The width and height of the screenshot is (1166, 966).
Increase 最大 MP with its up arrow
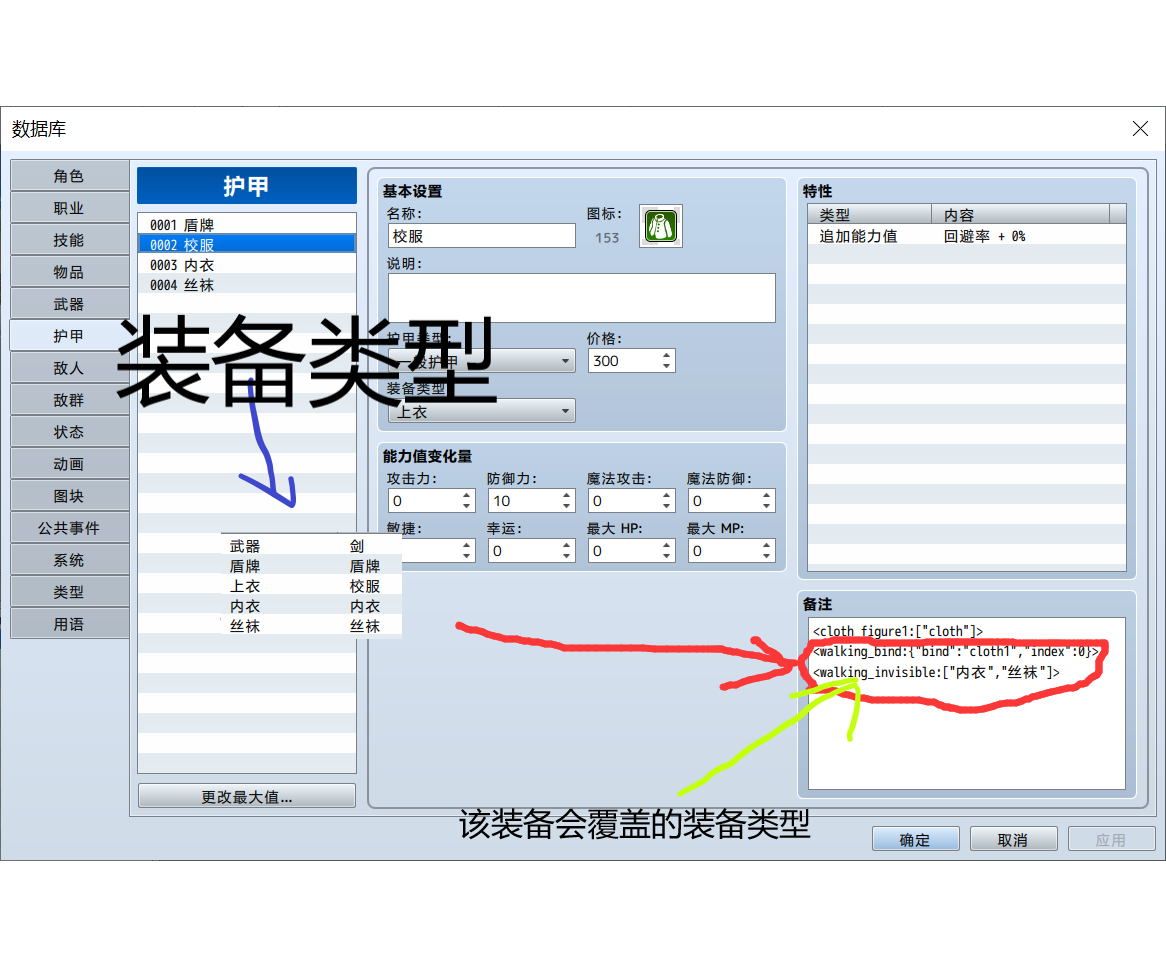(767, 545)
